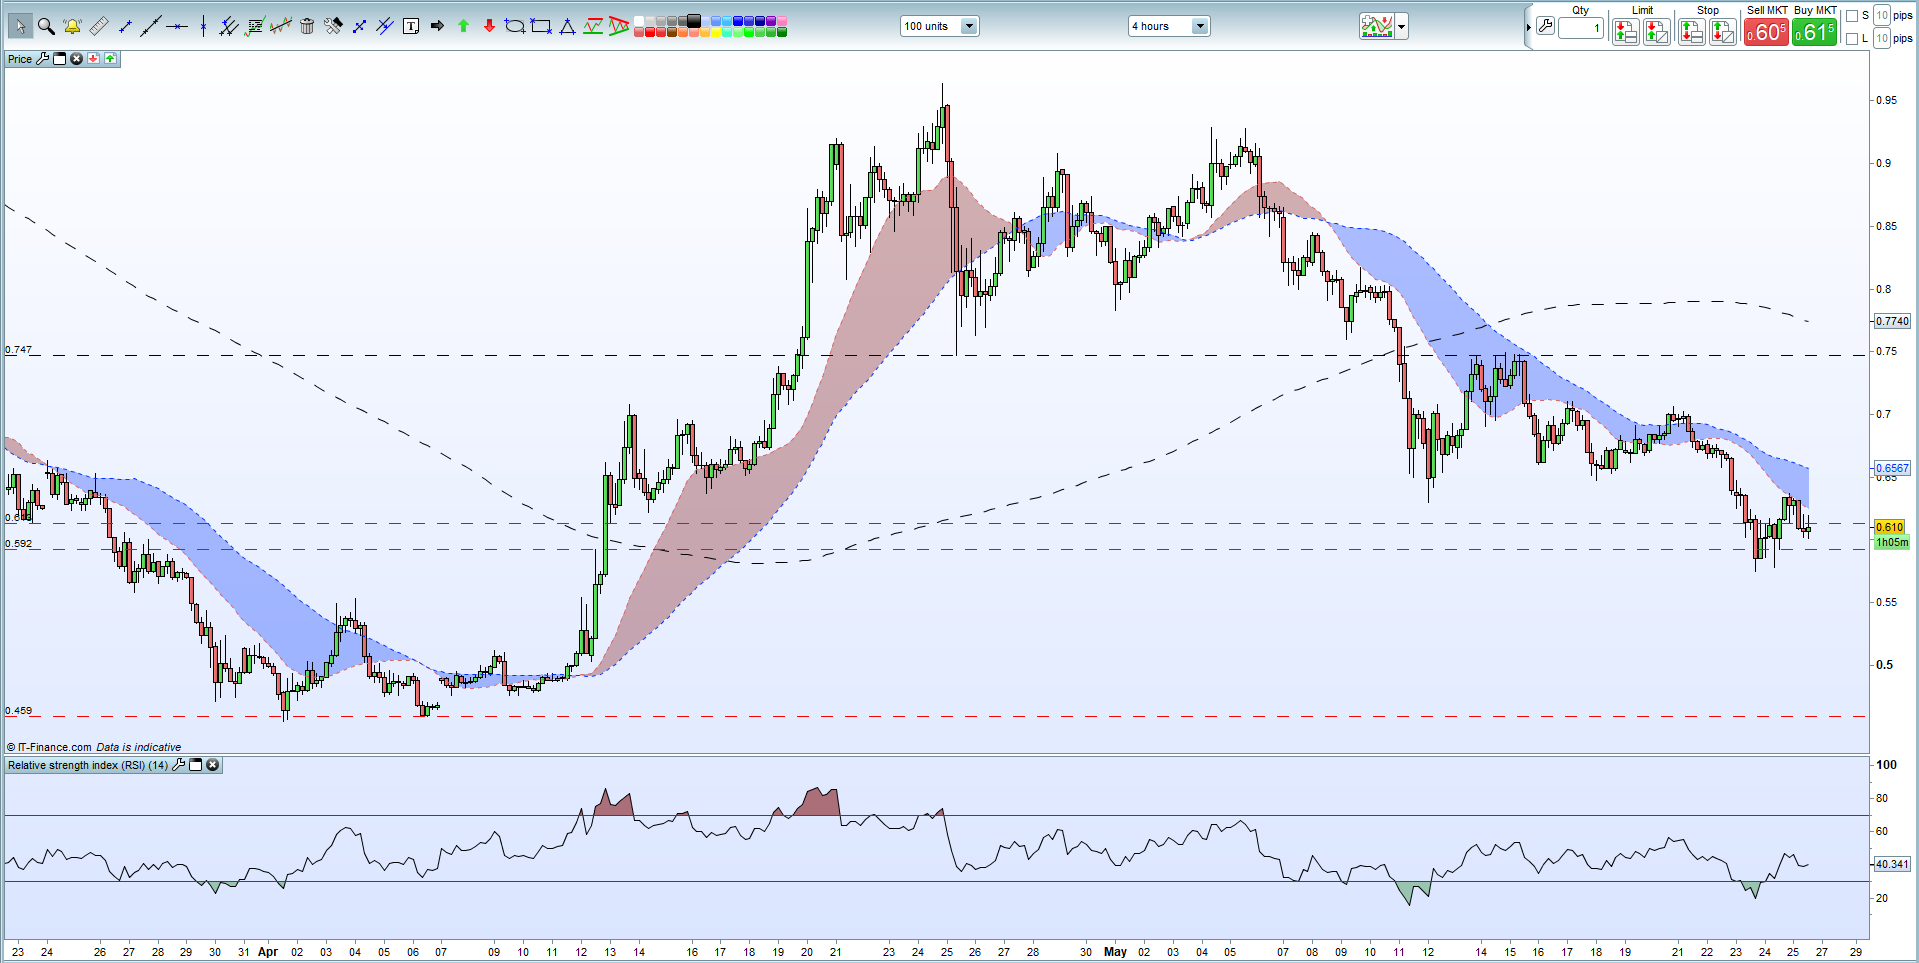Select the text annotation tool

411,26
